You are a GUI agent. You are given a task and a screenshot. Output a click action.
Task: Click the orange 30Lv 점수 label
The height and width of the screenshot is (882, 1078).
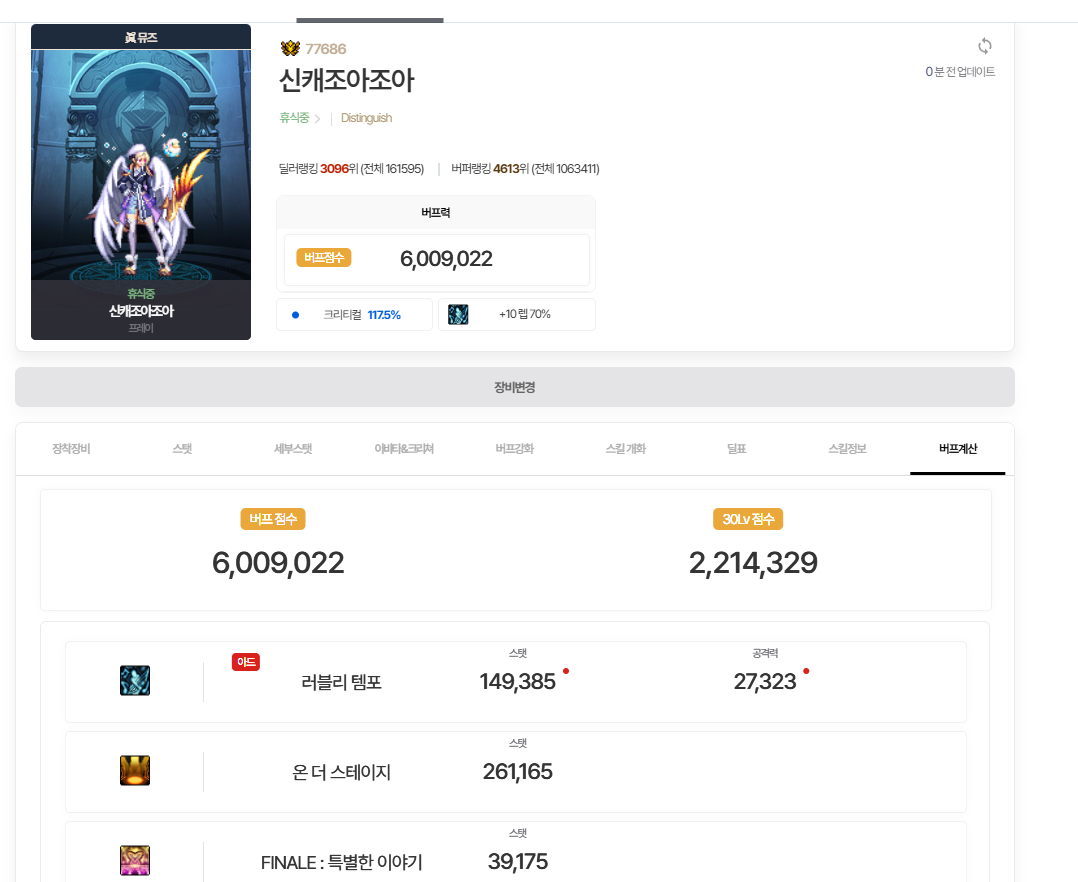(748, 519)
